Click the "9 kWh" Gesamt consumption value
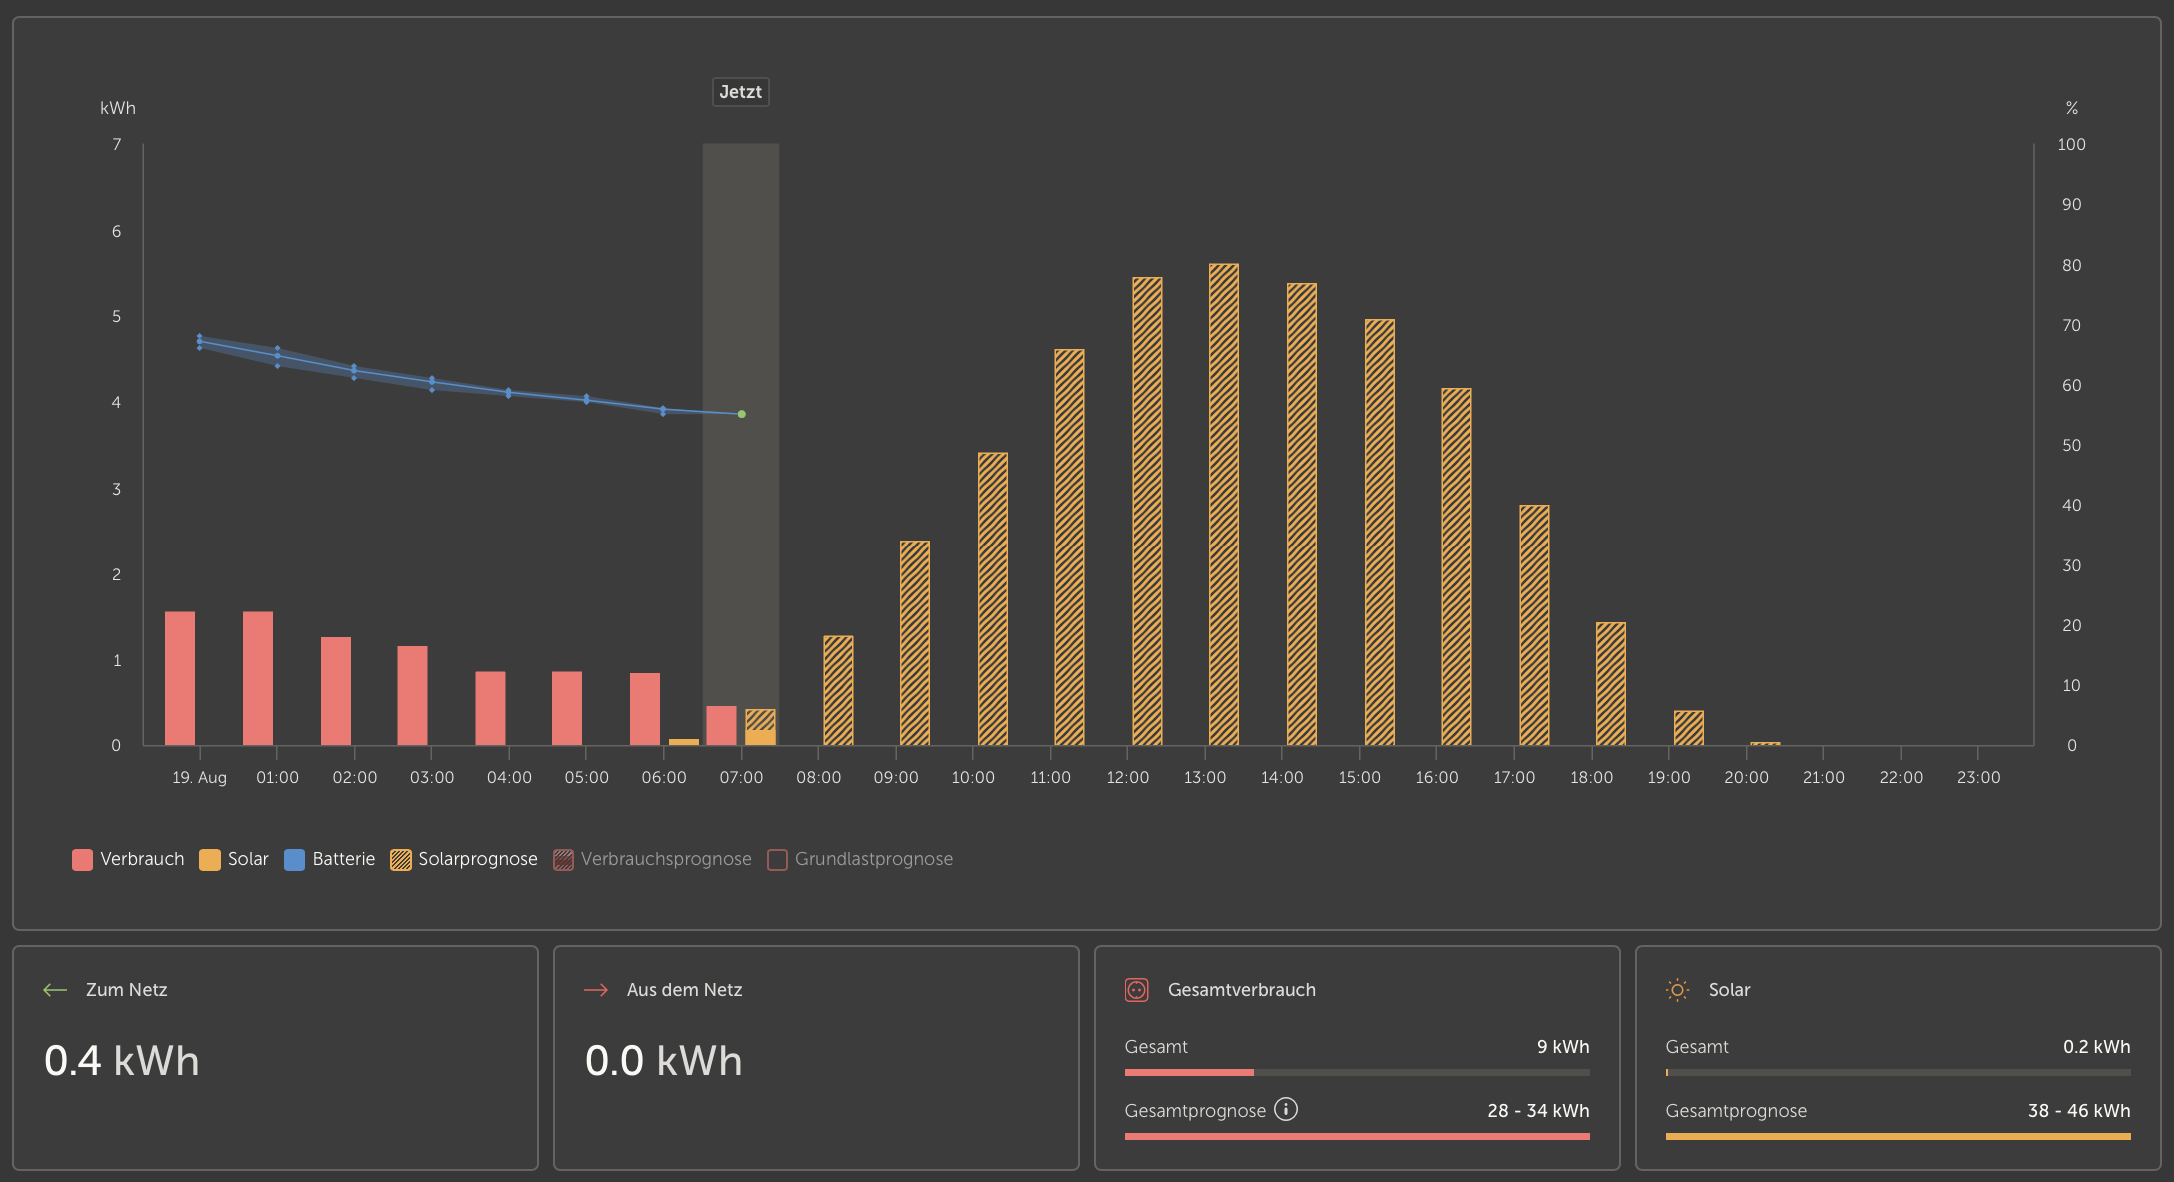 [1563, 1047]
